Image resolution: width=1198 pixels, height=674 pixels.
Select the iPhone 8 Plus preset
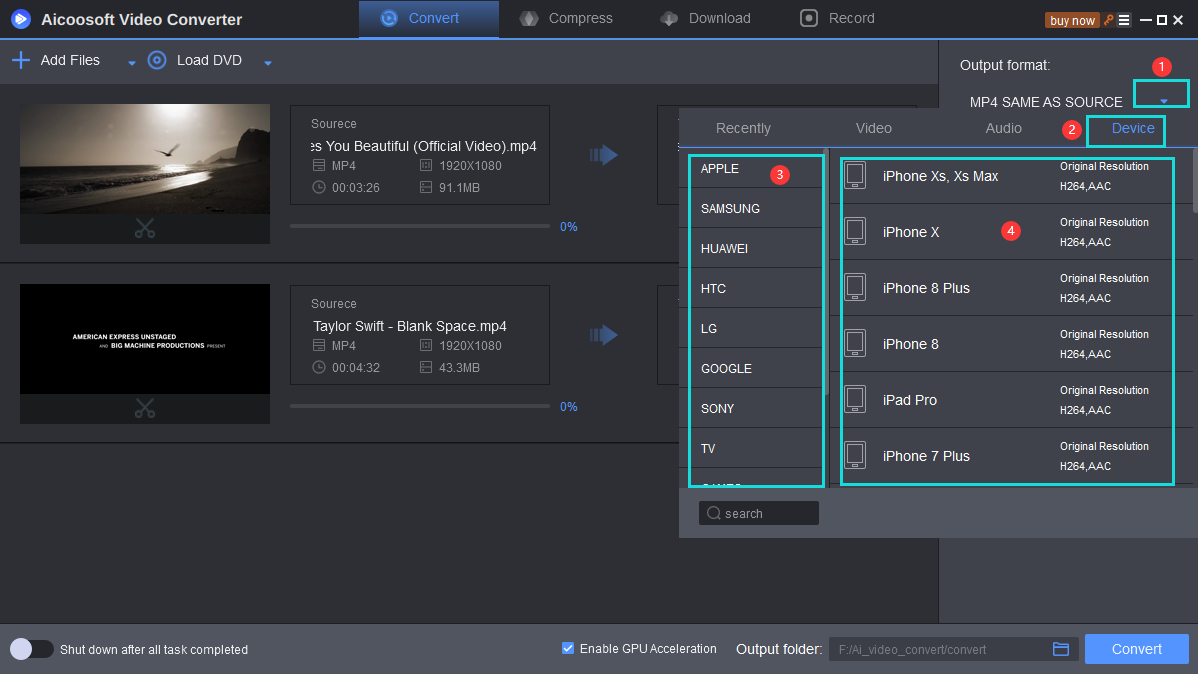pyautogui.click(x=1011, y=287)
